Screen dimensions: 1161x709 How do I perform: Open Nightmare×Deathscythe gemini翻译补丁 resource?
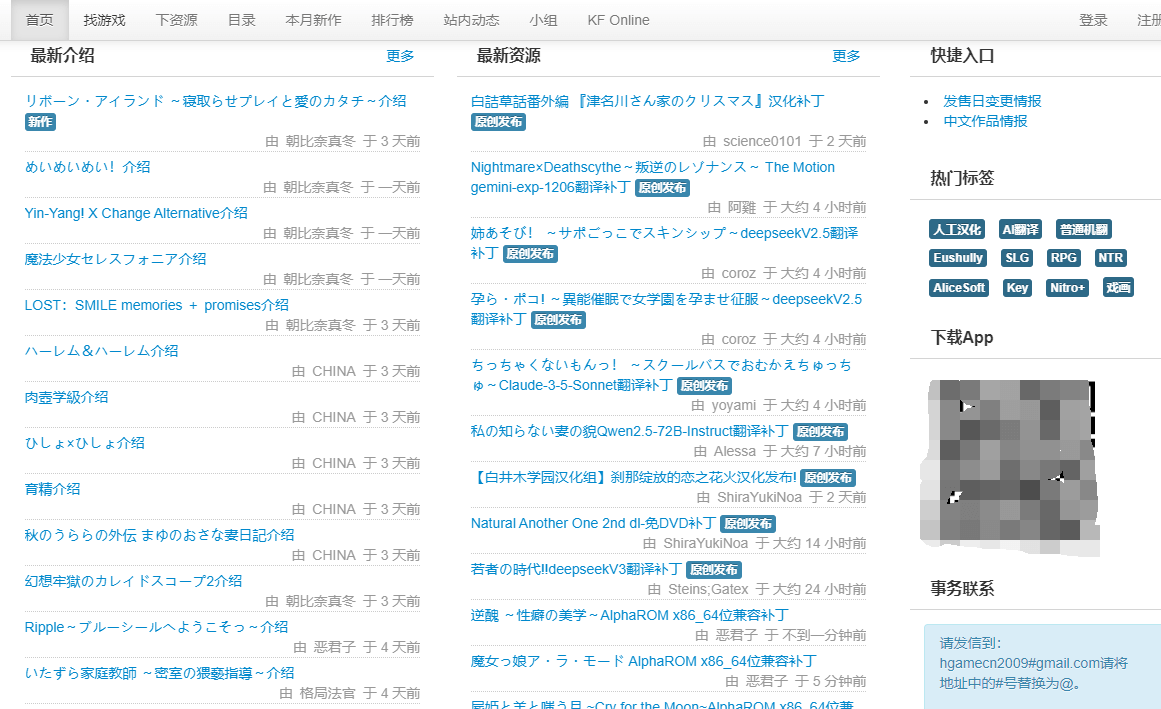tap(652, 177)
